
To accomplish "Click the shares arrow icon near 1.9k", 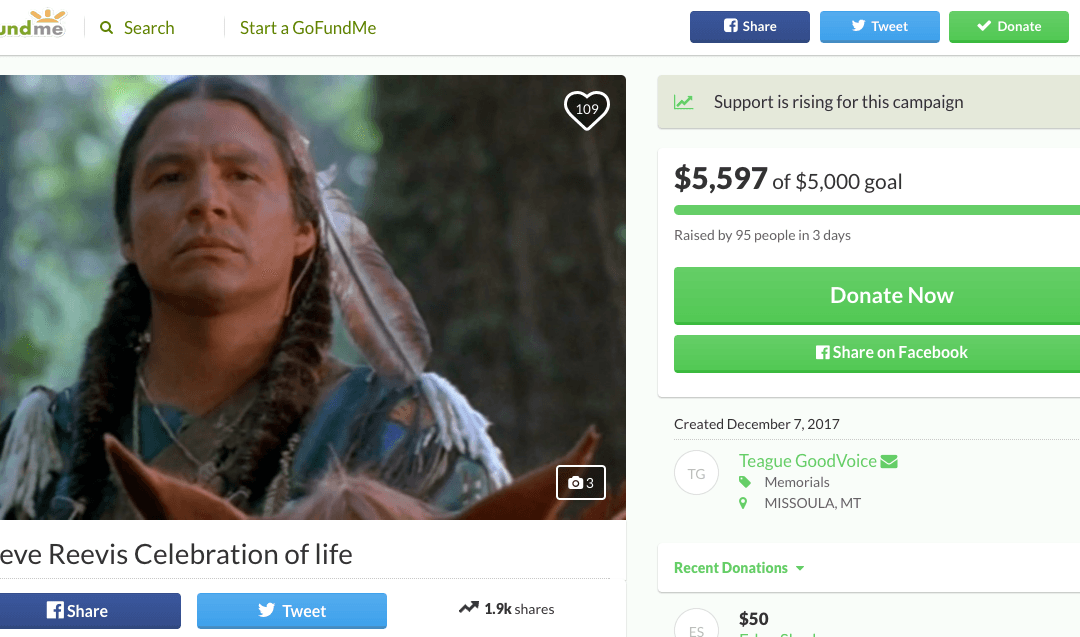I will tap(468, 608).
